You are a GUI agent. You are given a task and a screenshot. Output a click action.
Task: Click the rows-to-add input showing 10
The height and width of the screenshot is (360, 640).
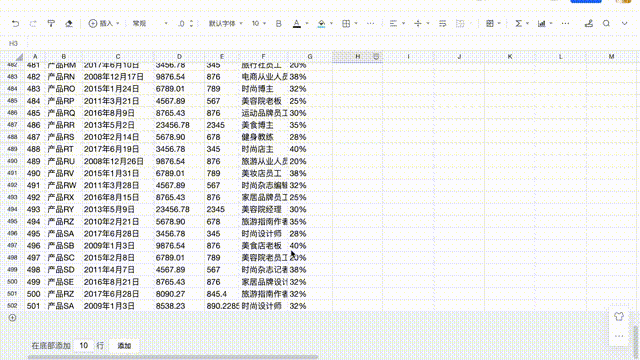[84, 346]
